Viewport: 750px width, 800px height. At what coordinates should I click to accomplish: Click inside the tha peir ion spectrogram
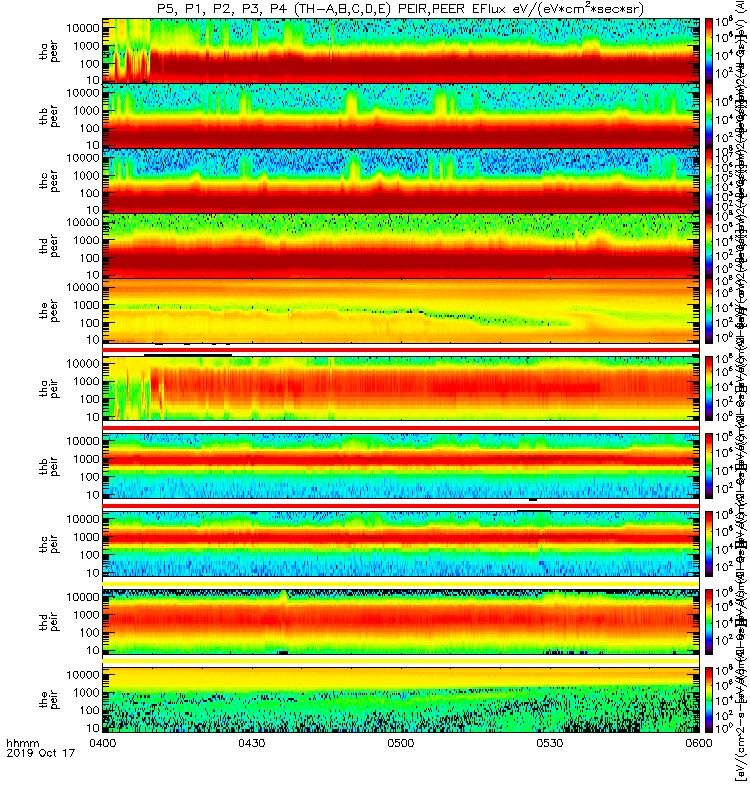pyautogui.click(x=401, y=388)
